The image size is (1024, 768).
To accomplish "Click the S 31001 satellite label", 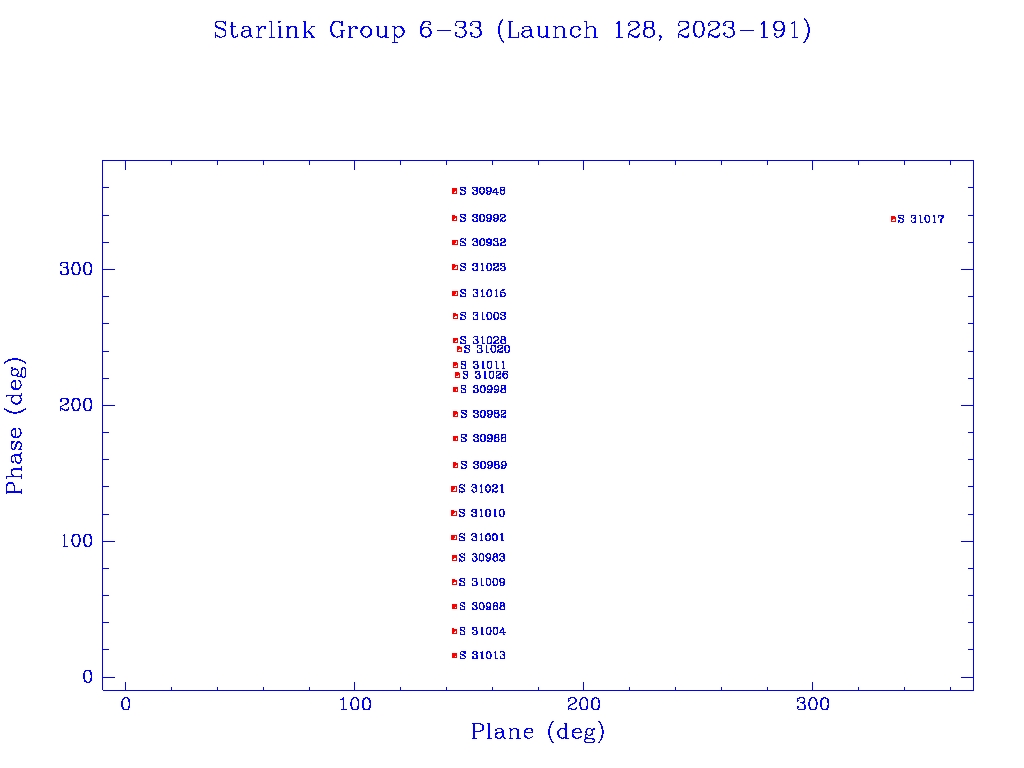I will click(x=481, y=537).
